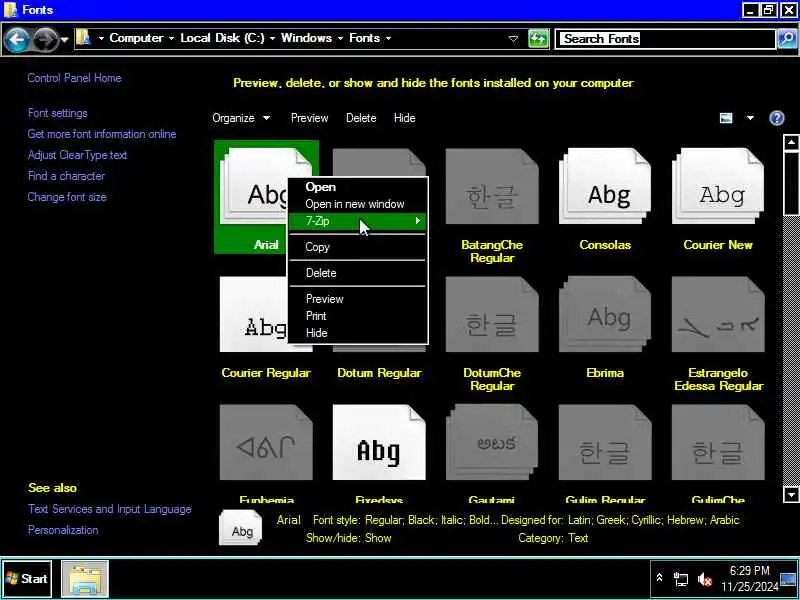Select the Courier Regular font icon

[x=254, y=314]
